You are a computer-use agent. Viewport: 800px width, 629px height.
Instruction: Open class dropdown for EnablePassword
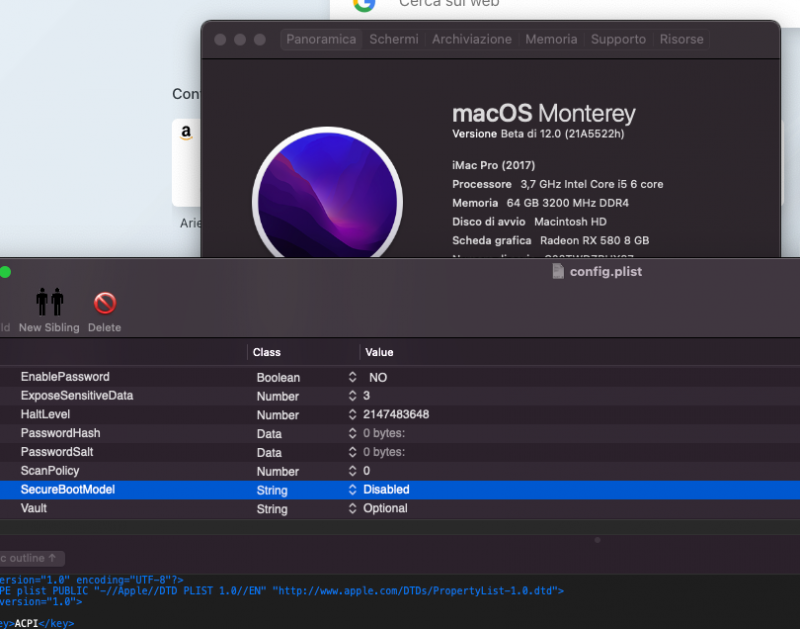click(x=352, y=378)
